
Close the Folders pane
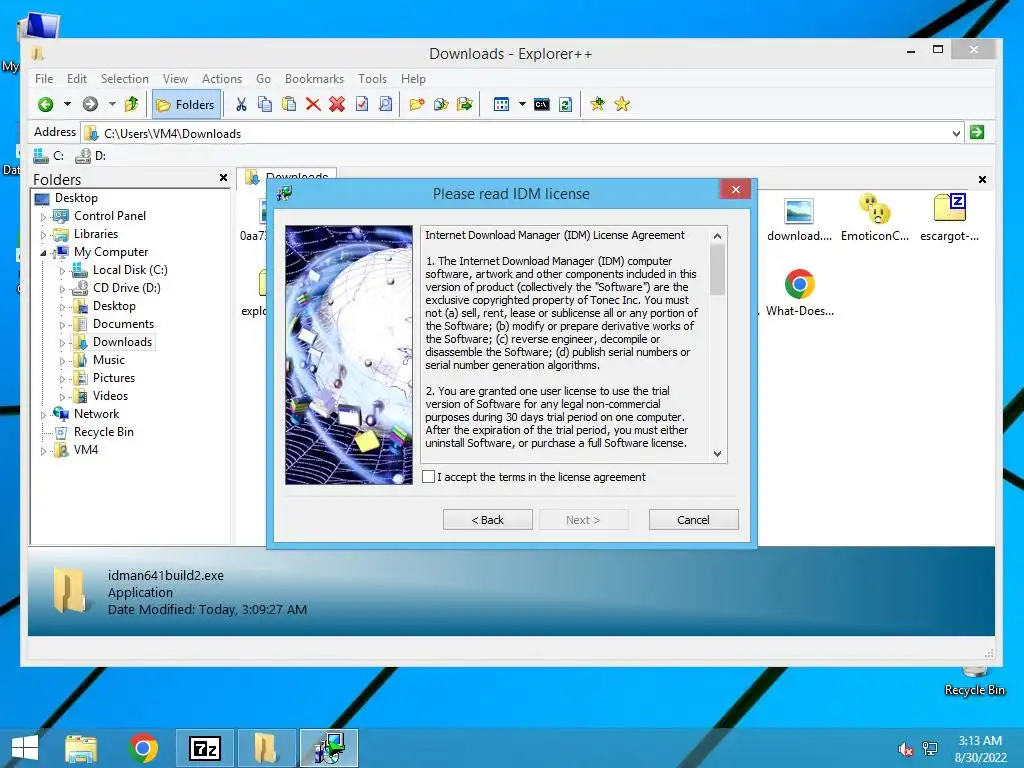(x=223, y=178)
